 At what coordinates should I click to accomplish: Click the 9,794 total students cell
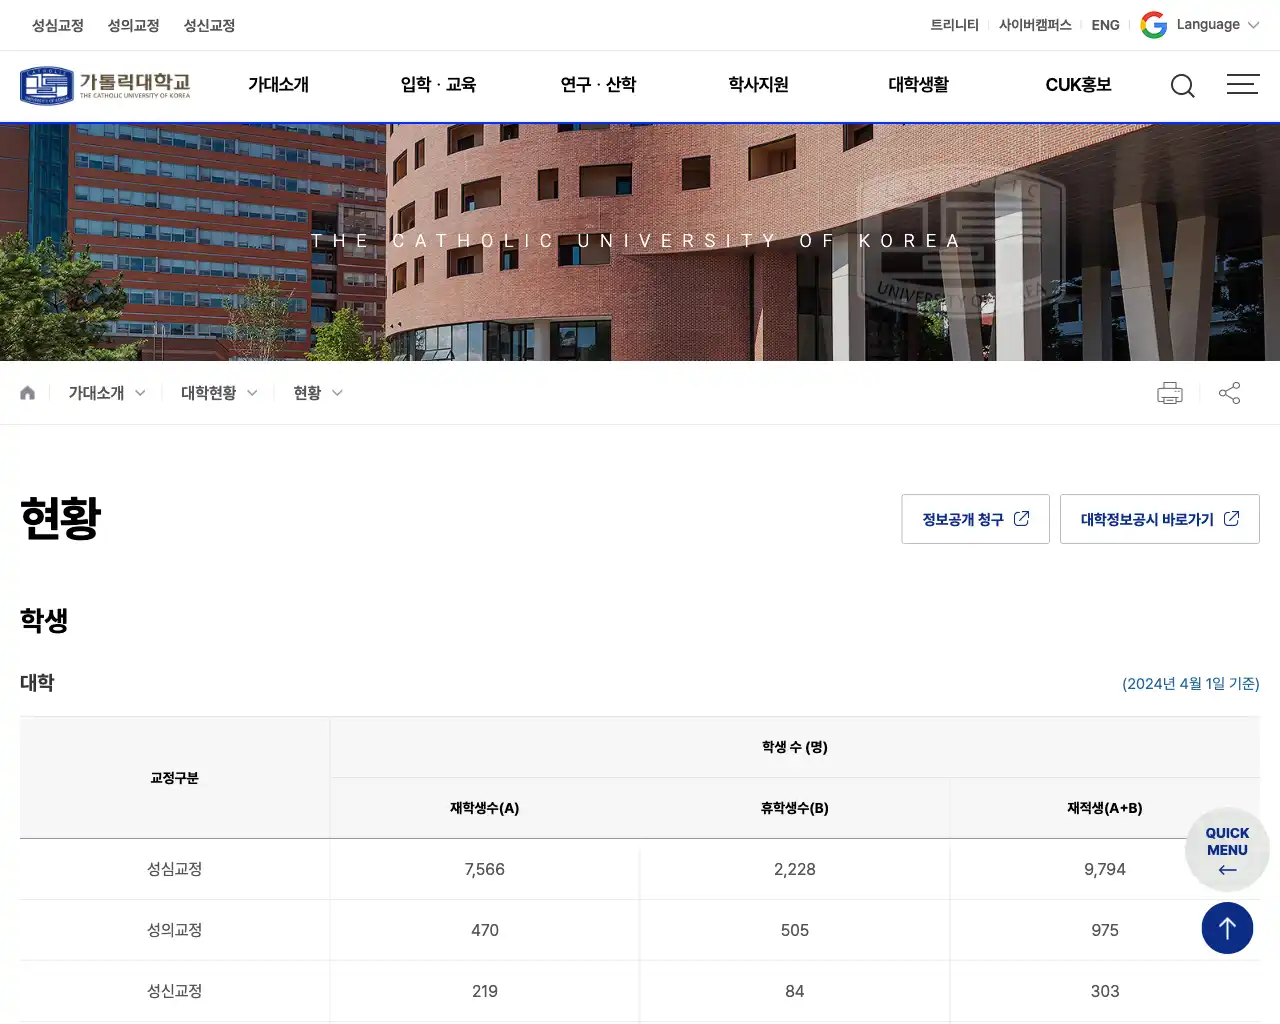tap(1105, 870)
